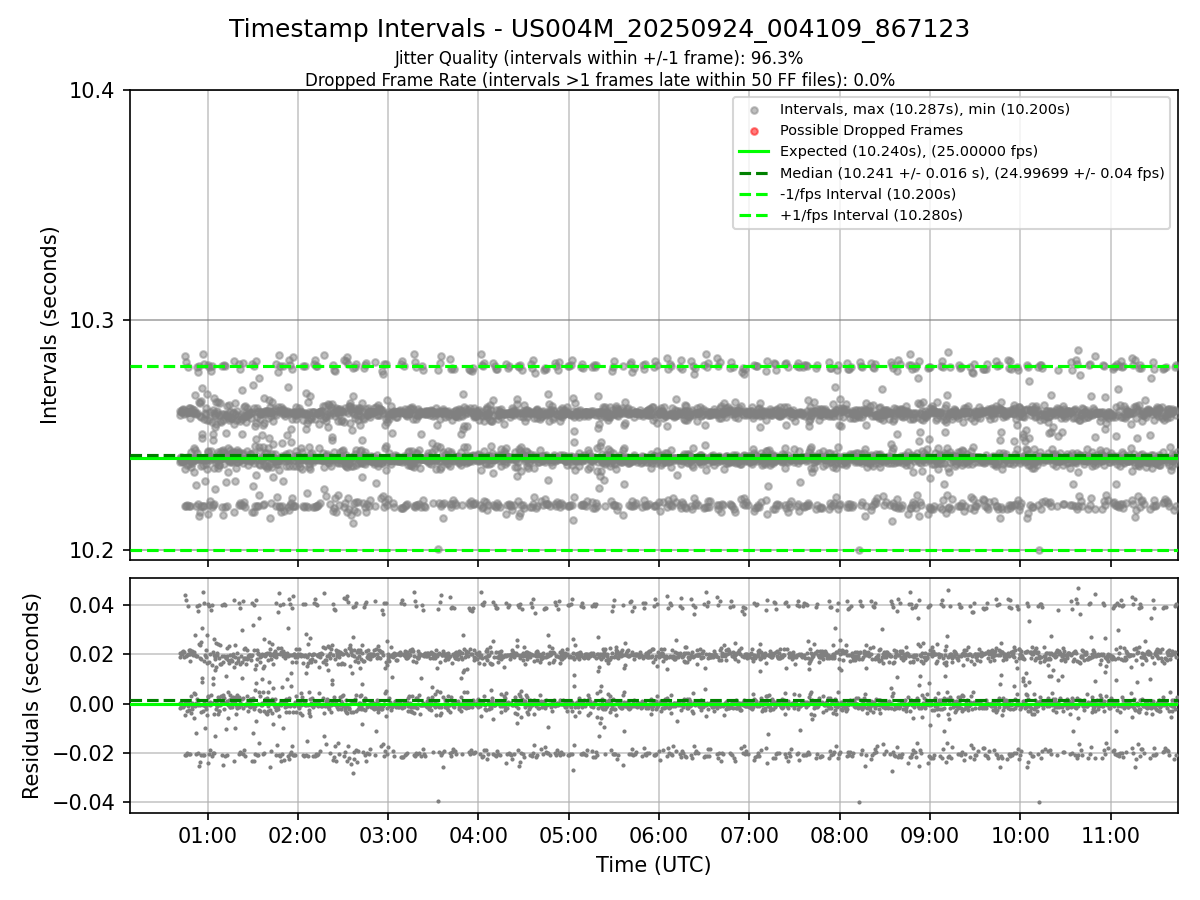Click legend entry 'Median (10.241 +/- 0.016 s)'
The width and height of the screenshot is (1200, 900).
click(x=972, y=172)
